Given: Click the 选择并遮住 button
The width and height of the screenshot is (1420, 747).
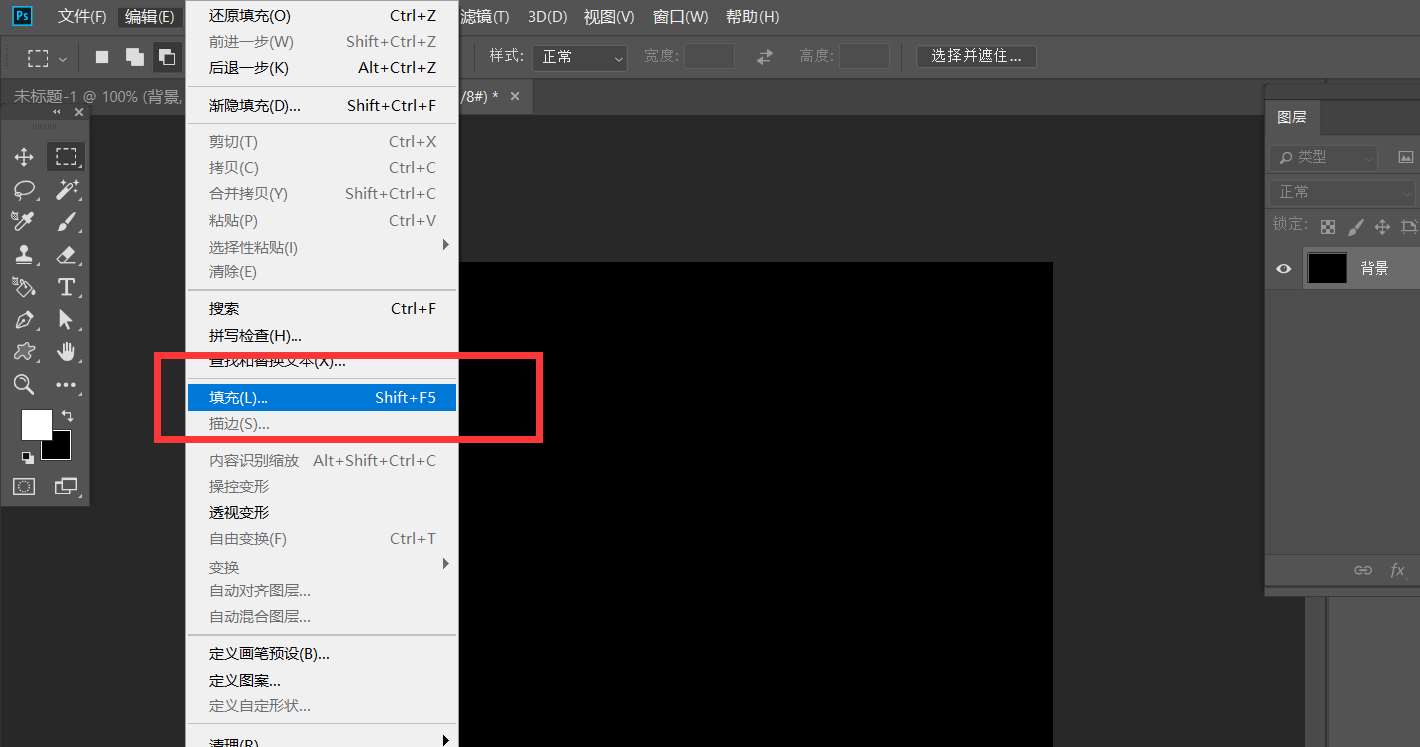Looking at the screenshot, I should (x=975, y=56).
